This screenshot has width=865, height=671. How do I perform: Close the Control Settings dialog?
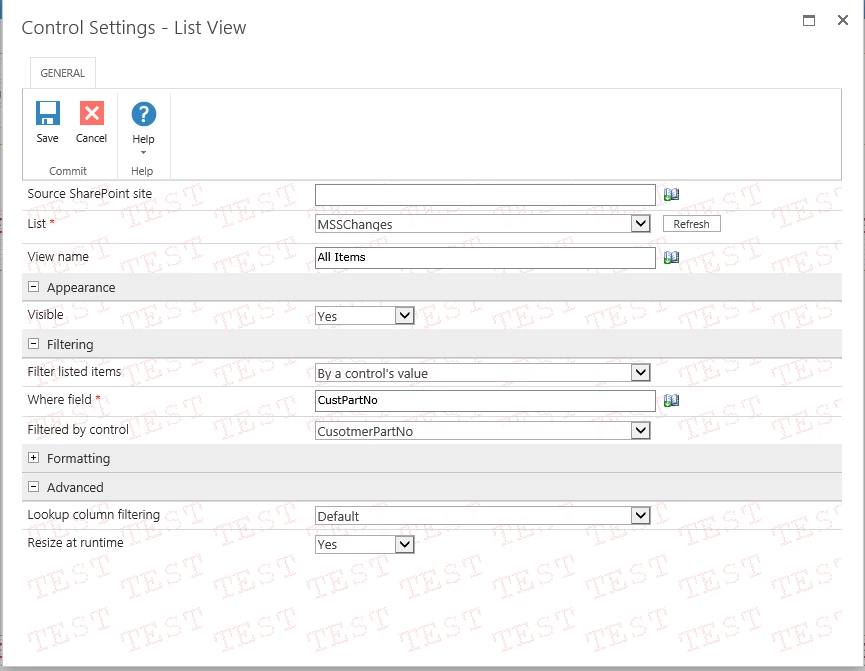click(x=842, y=20)
